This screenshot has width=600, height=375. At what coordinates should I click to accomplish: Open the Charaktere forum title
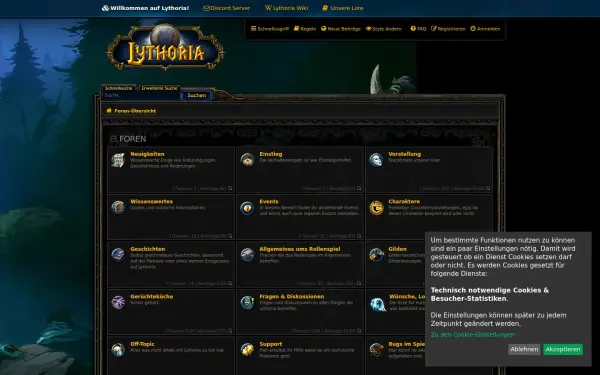coord(404,201)
